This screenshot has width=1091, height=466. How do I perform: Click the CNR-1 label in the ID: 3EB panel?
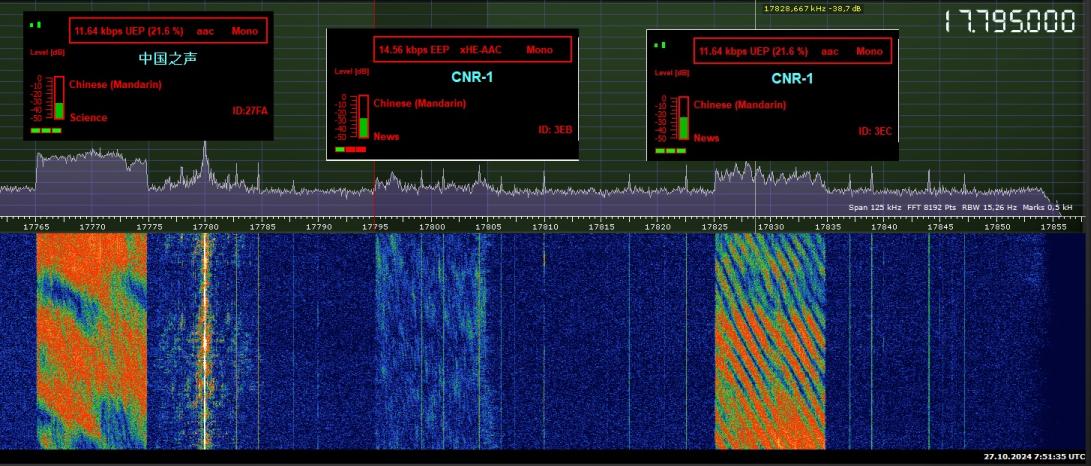[x=472, y=77]
